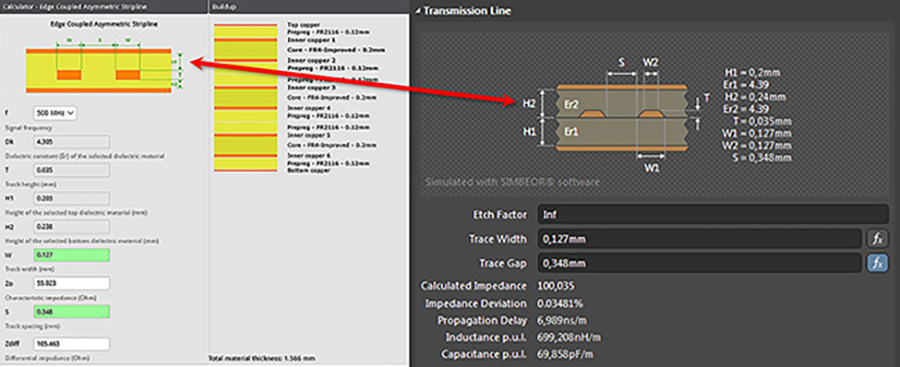
Task: Edit the Trace Gap value 0,348mm
Action: [x=700, y=263]
